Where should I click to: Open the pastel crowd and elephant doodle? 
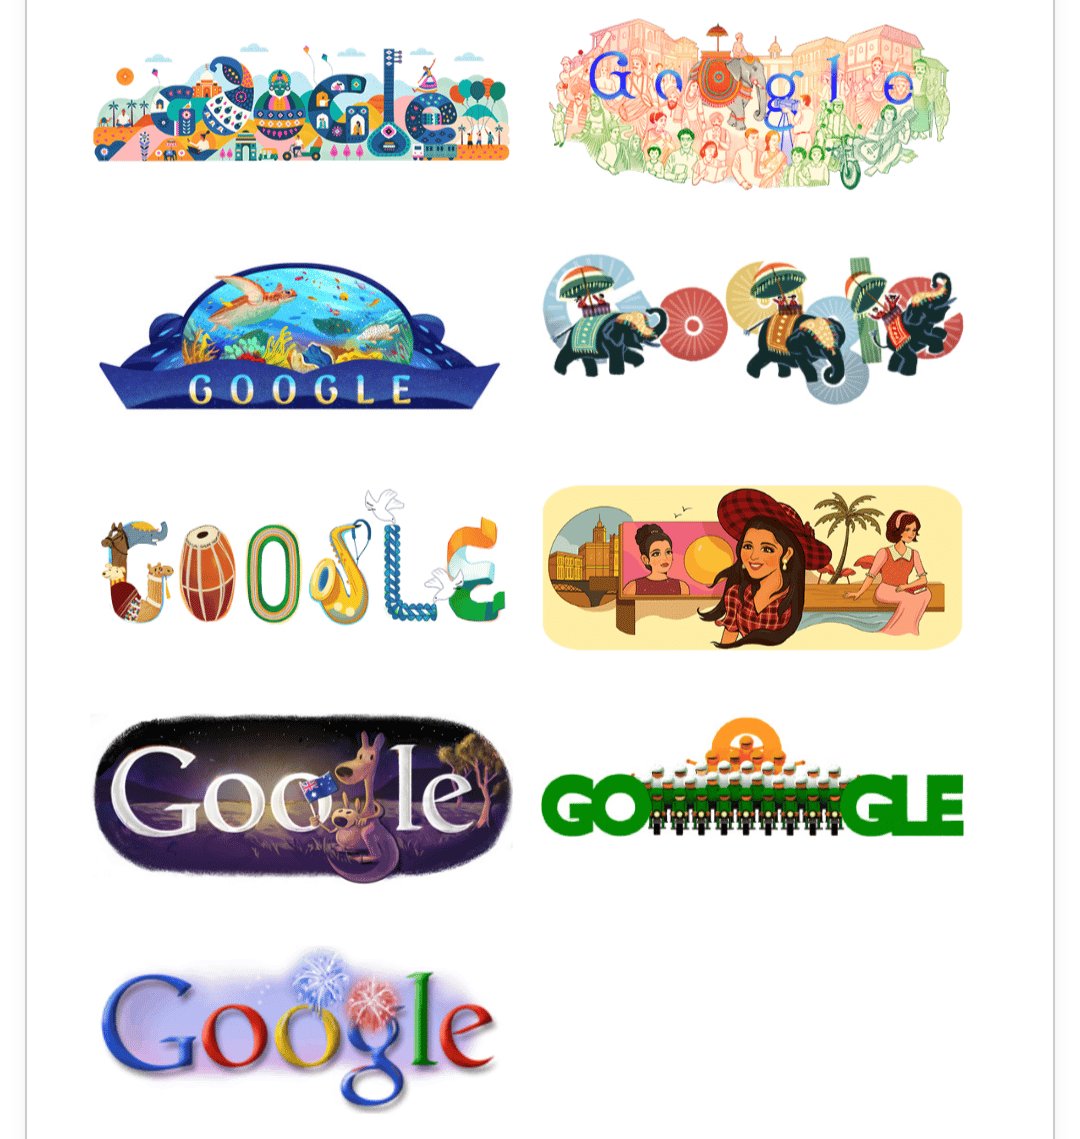[750, 104]
